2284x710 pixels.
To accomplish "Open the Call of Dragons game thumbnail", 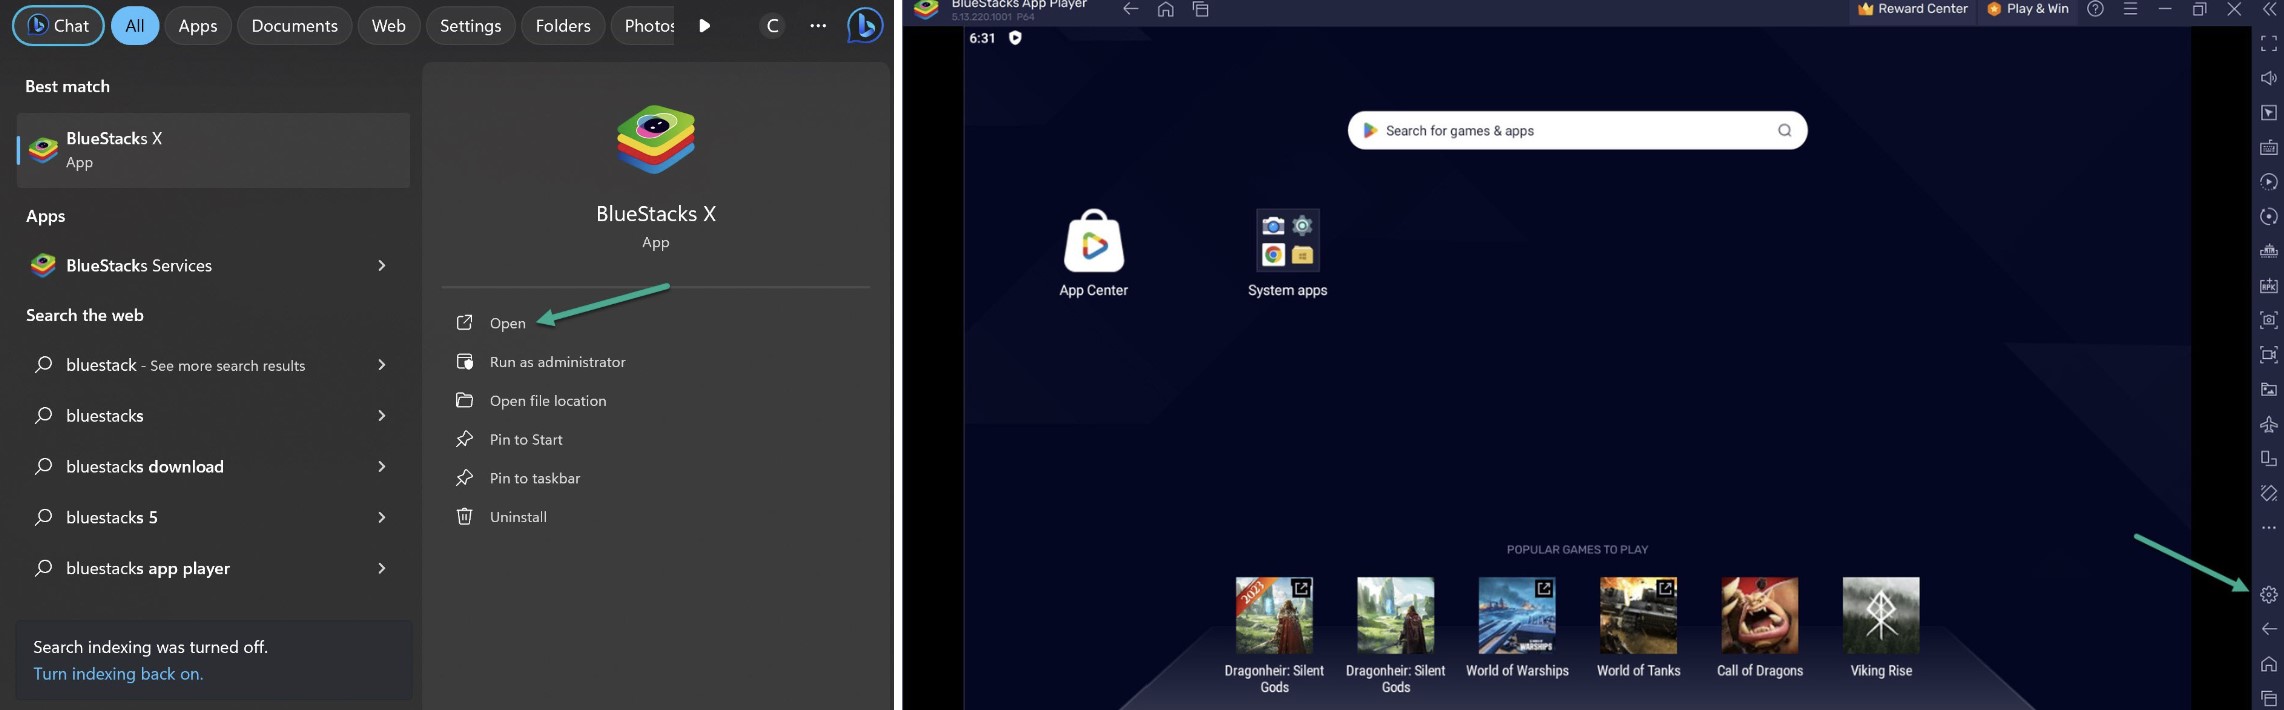I will 1759,615.
